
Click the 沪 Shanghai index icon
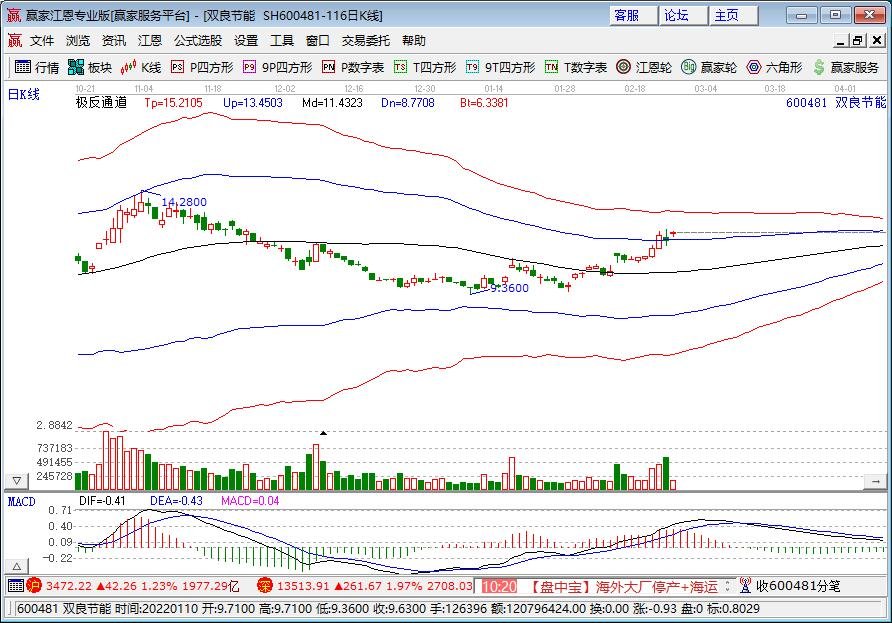(34, 585)
